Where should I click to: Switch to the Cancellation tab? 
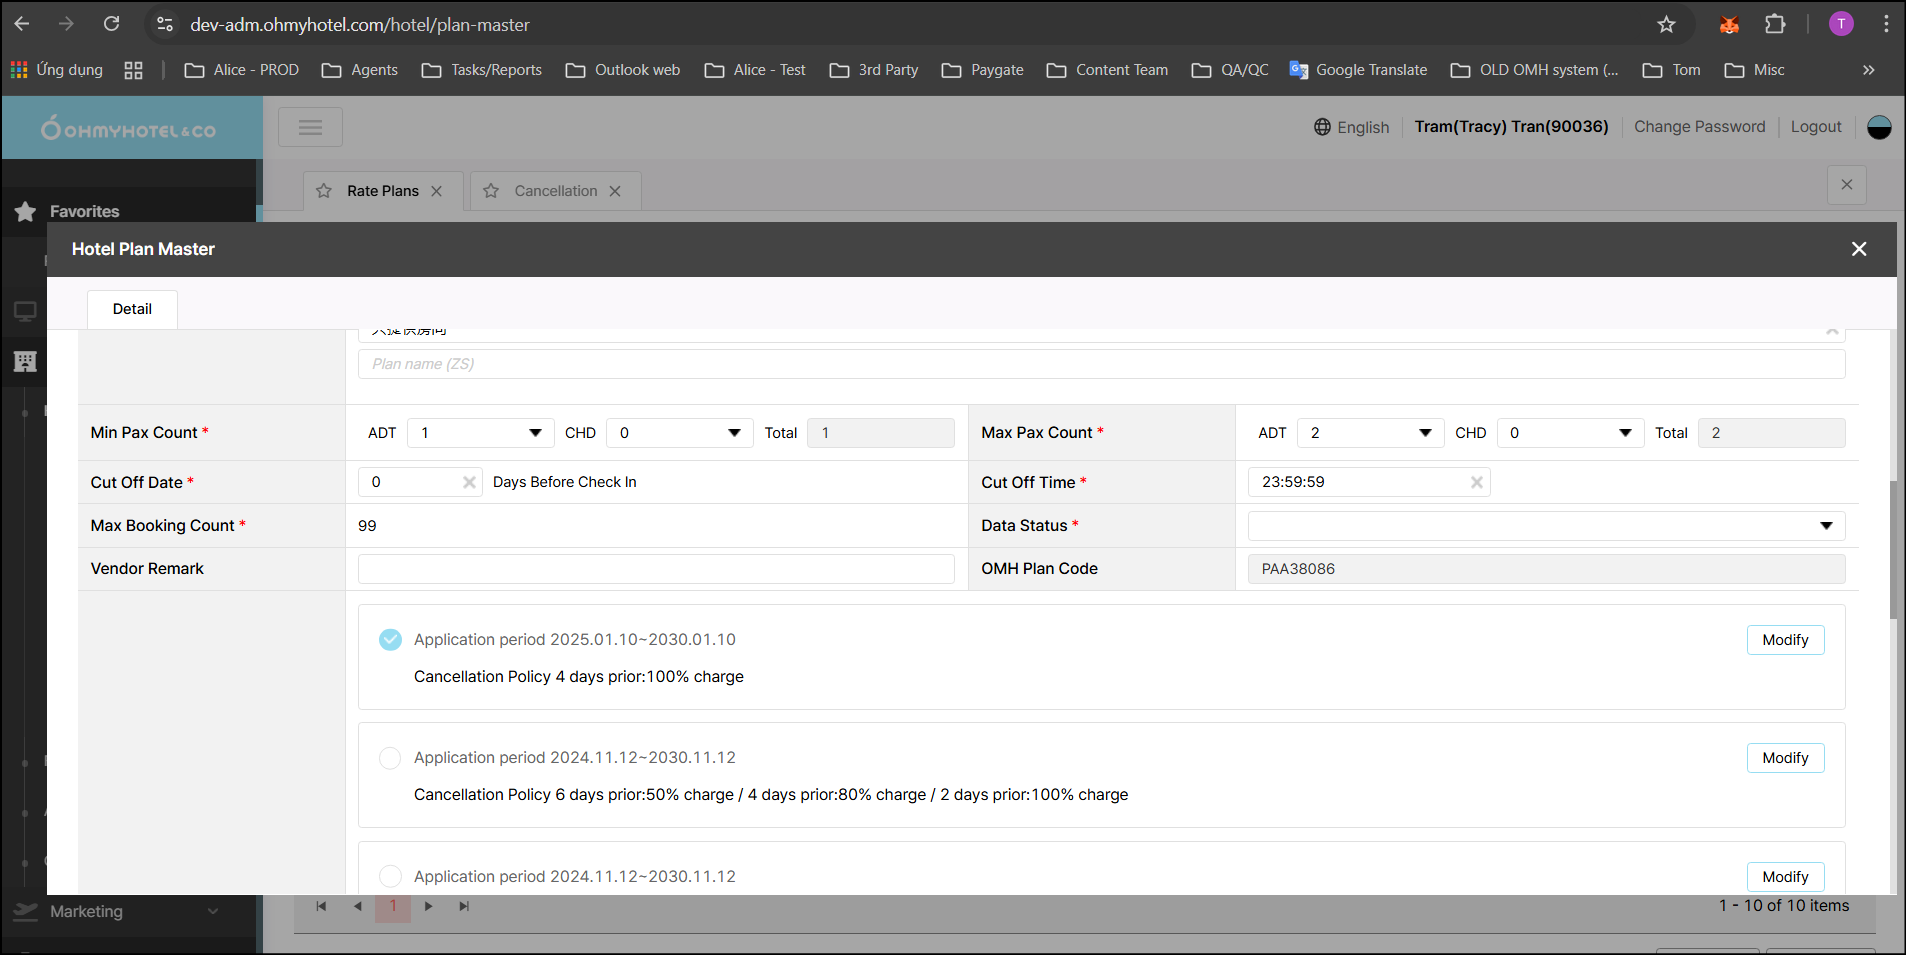click(x=555, y=191)
